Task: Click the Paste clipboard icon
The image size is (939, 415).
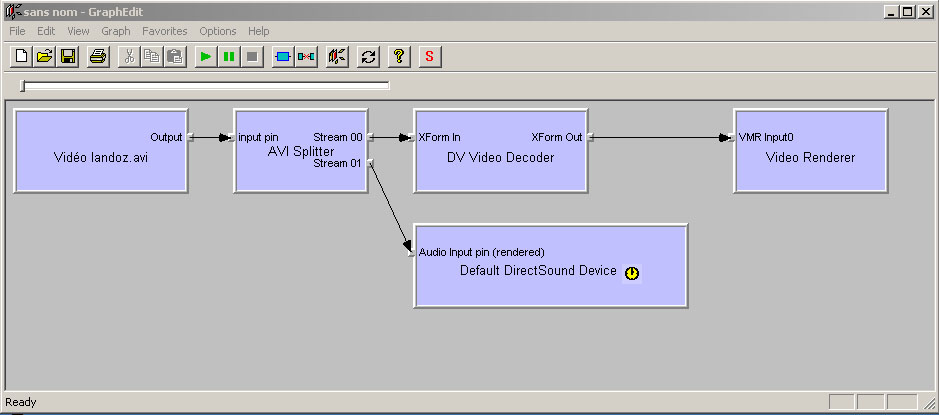Action: (x=175, y=57)
